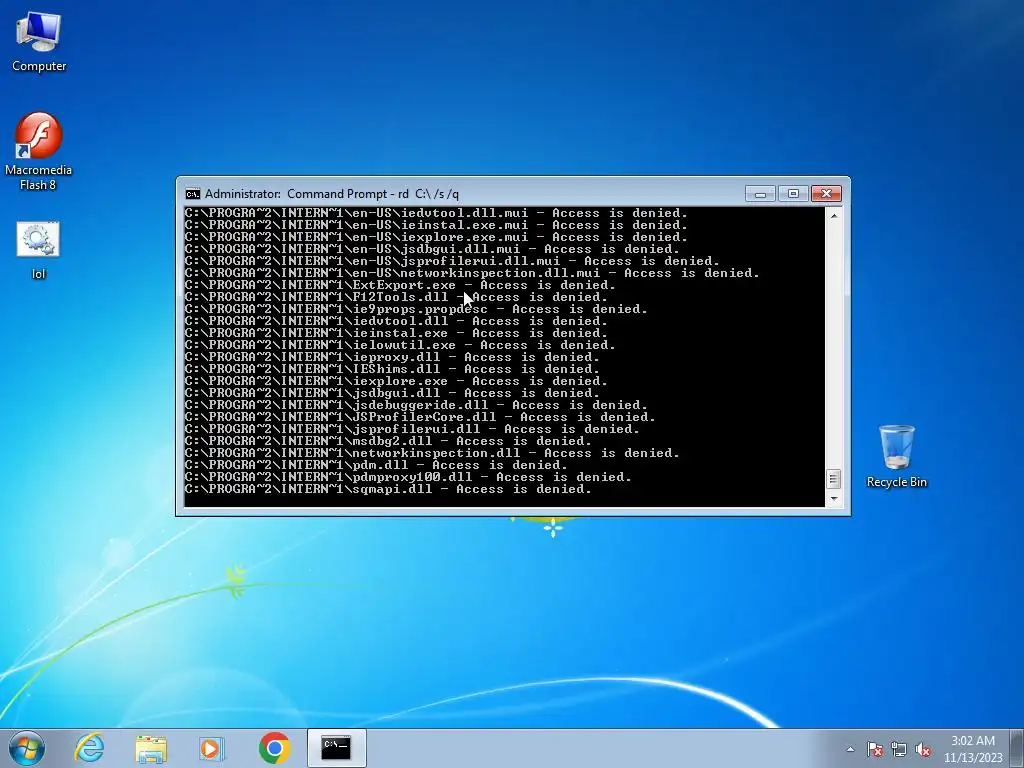Click the console vertical scrollbar thumb
Viewport: 1024px width, 768px height.
(x=833, y=479)
